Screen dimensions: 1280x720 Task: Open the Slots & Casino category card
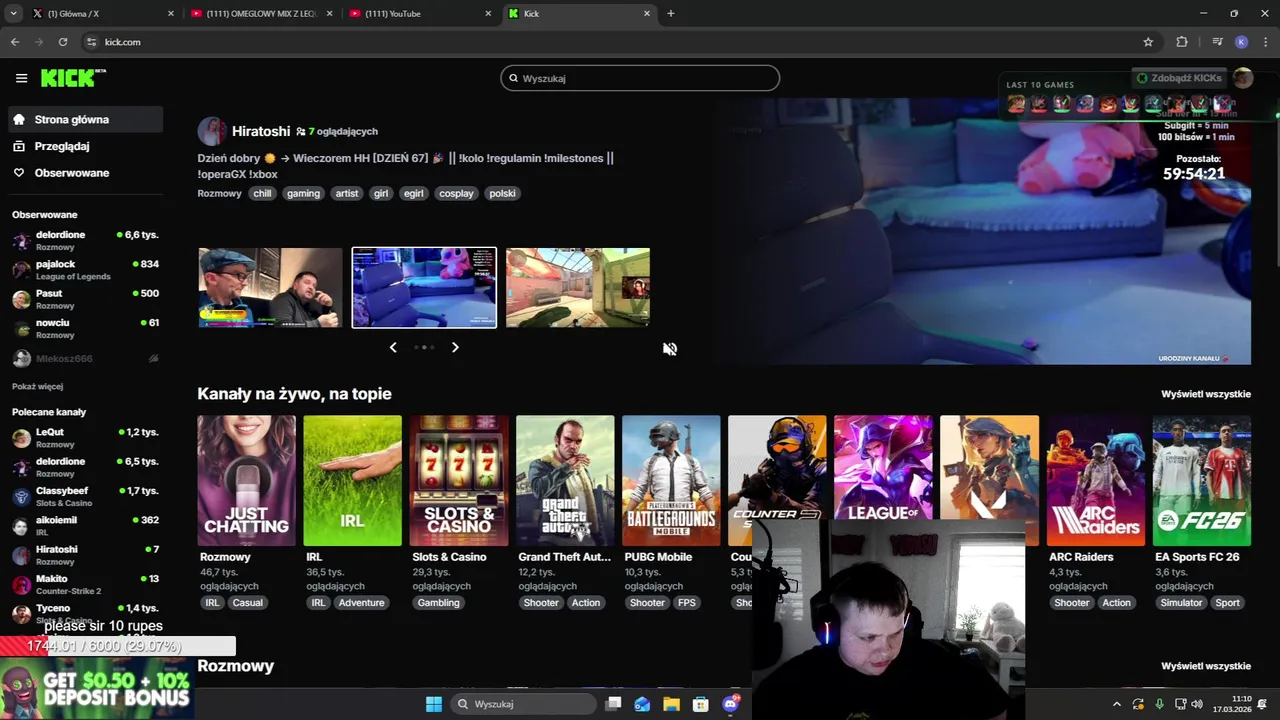pos(459,481)
